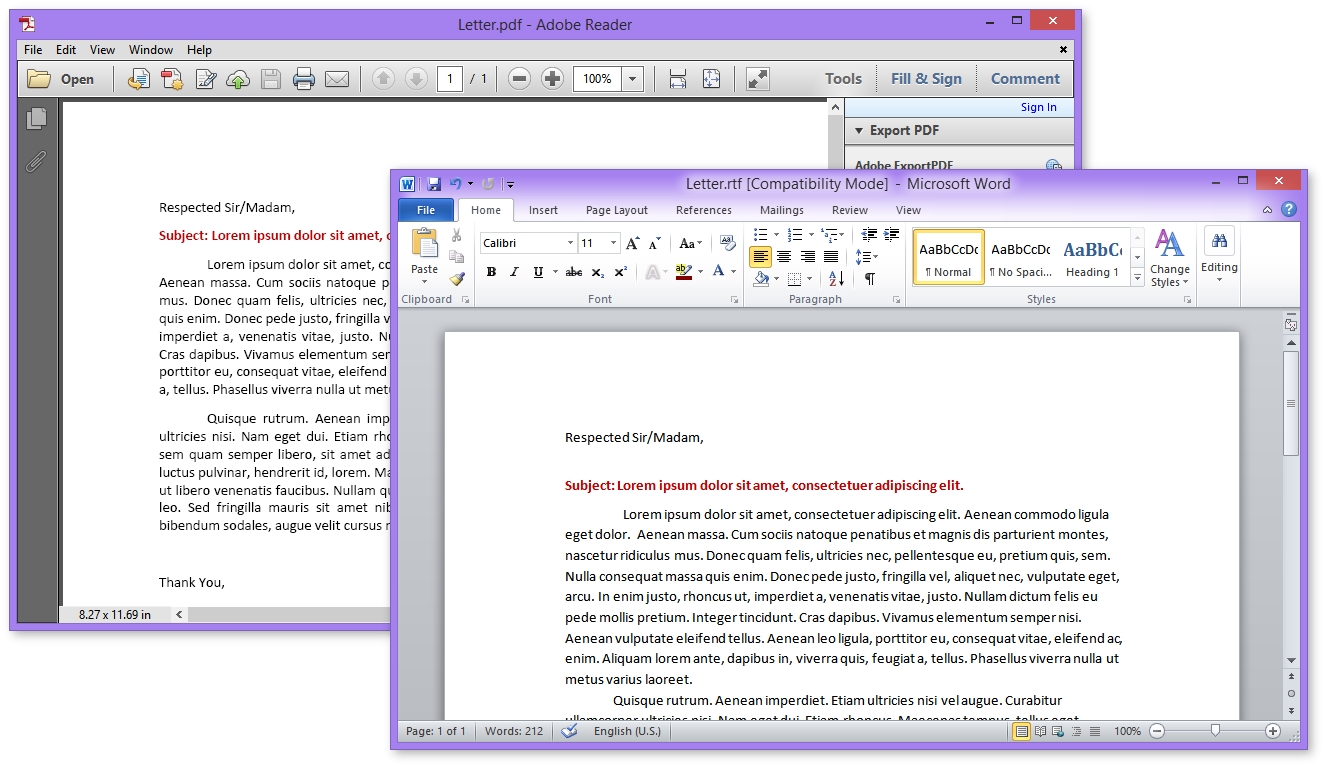Open the zoom 100% dropdown in Adobe Reader
Image resolution: width=1325 pixels, height=767 pixels.
(633, 79)
